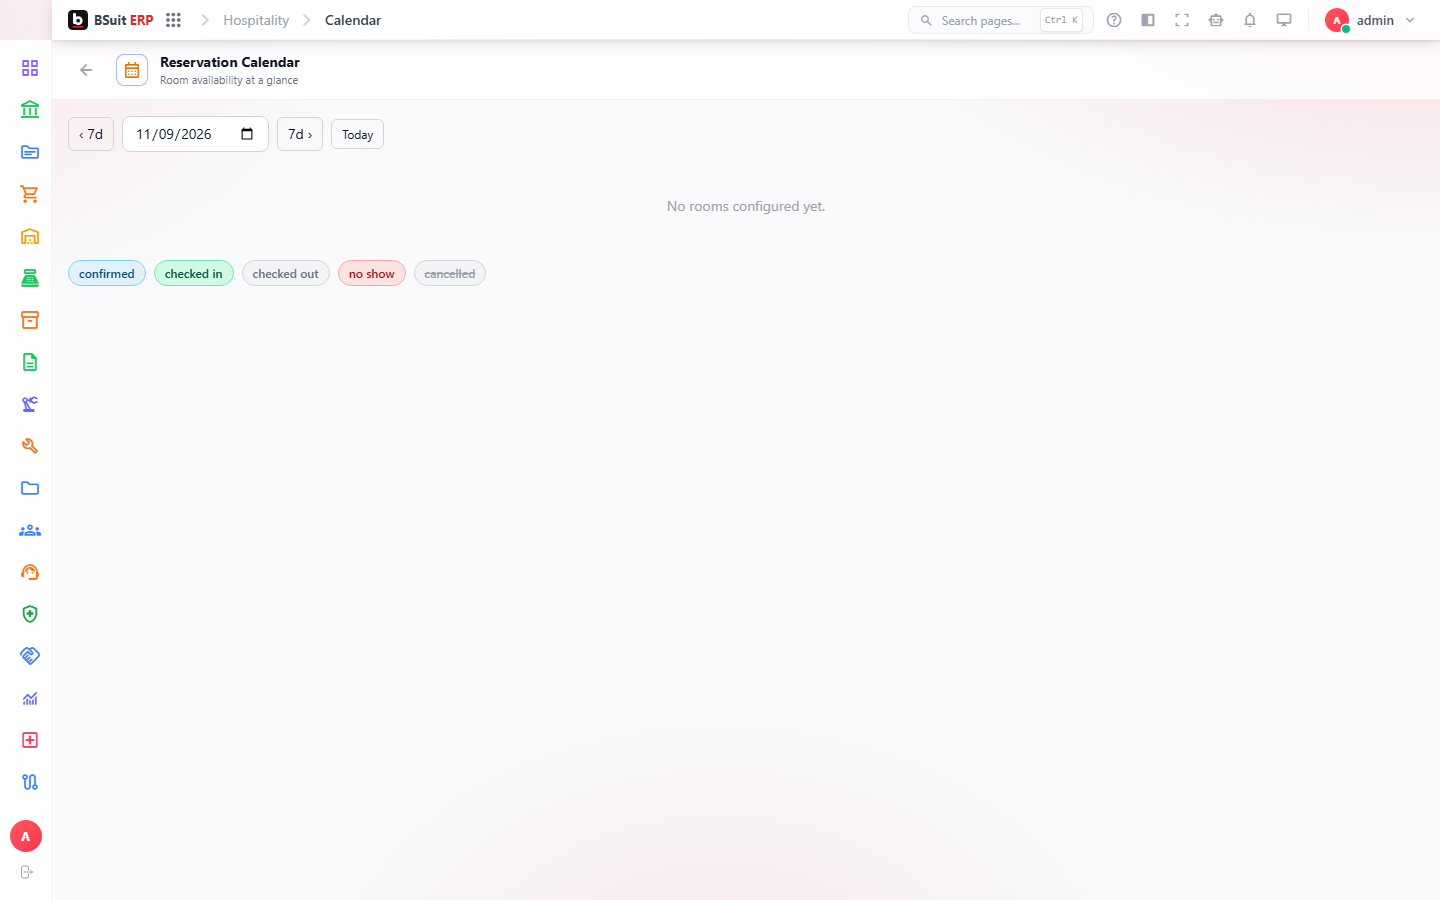This screenshot has width=1440, height=900.
Task: Open the help question mark icon
Action: click(1114, 20)
